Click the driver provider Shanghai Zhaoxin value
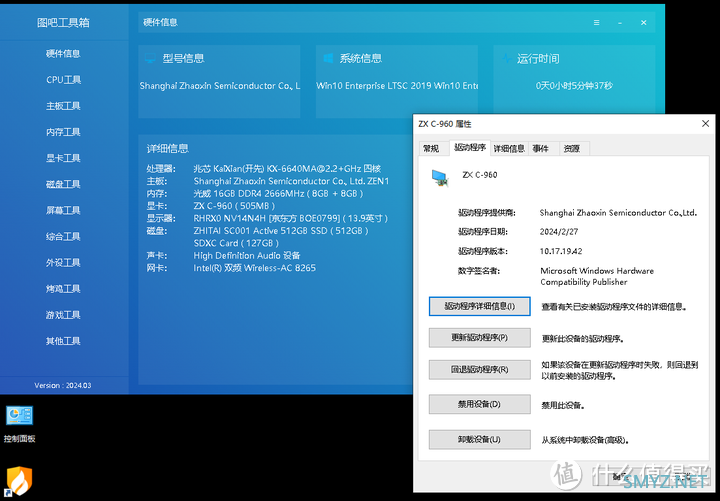 point(618,213)
